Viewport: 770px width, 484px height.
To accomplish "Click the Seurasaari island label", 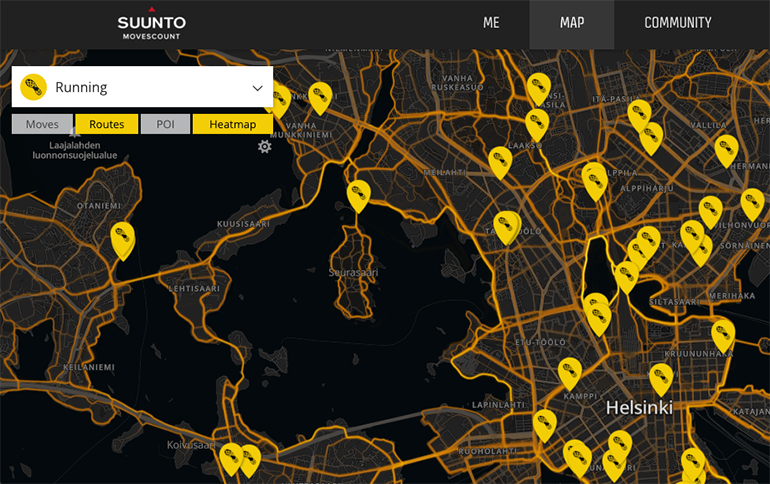I will [353, 272].
